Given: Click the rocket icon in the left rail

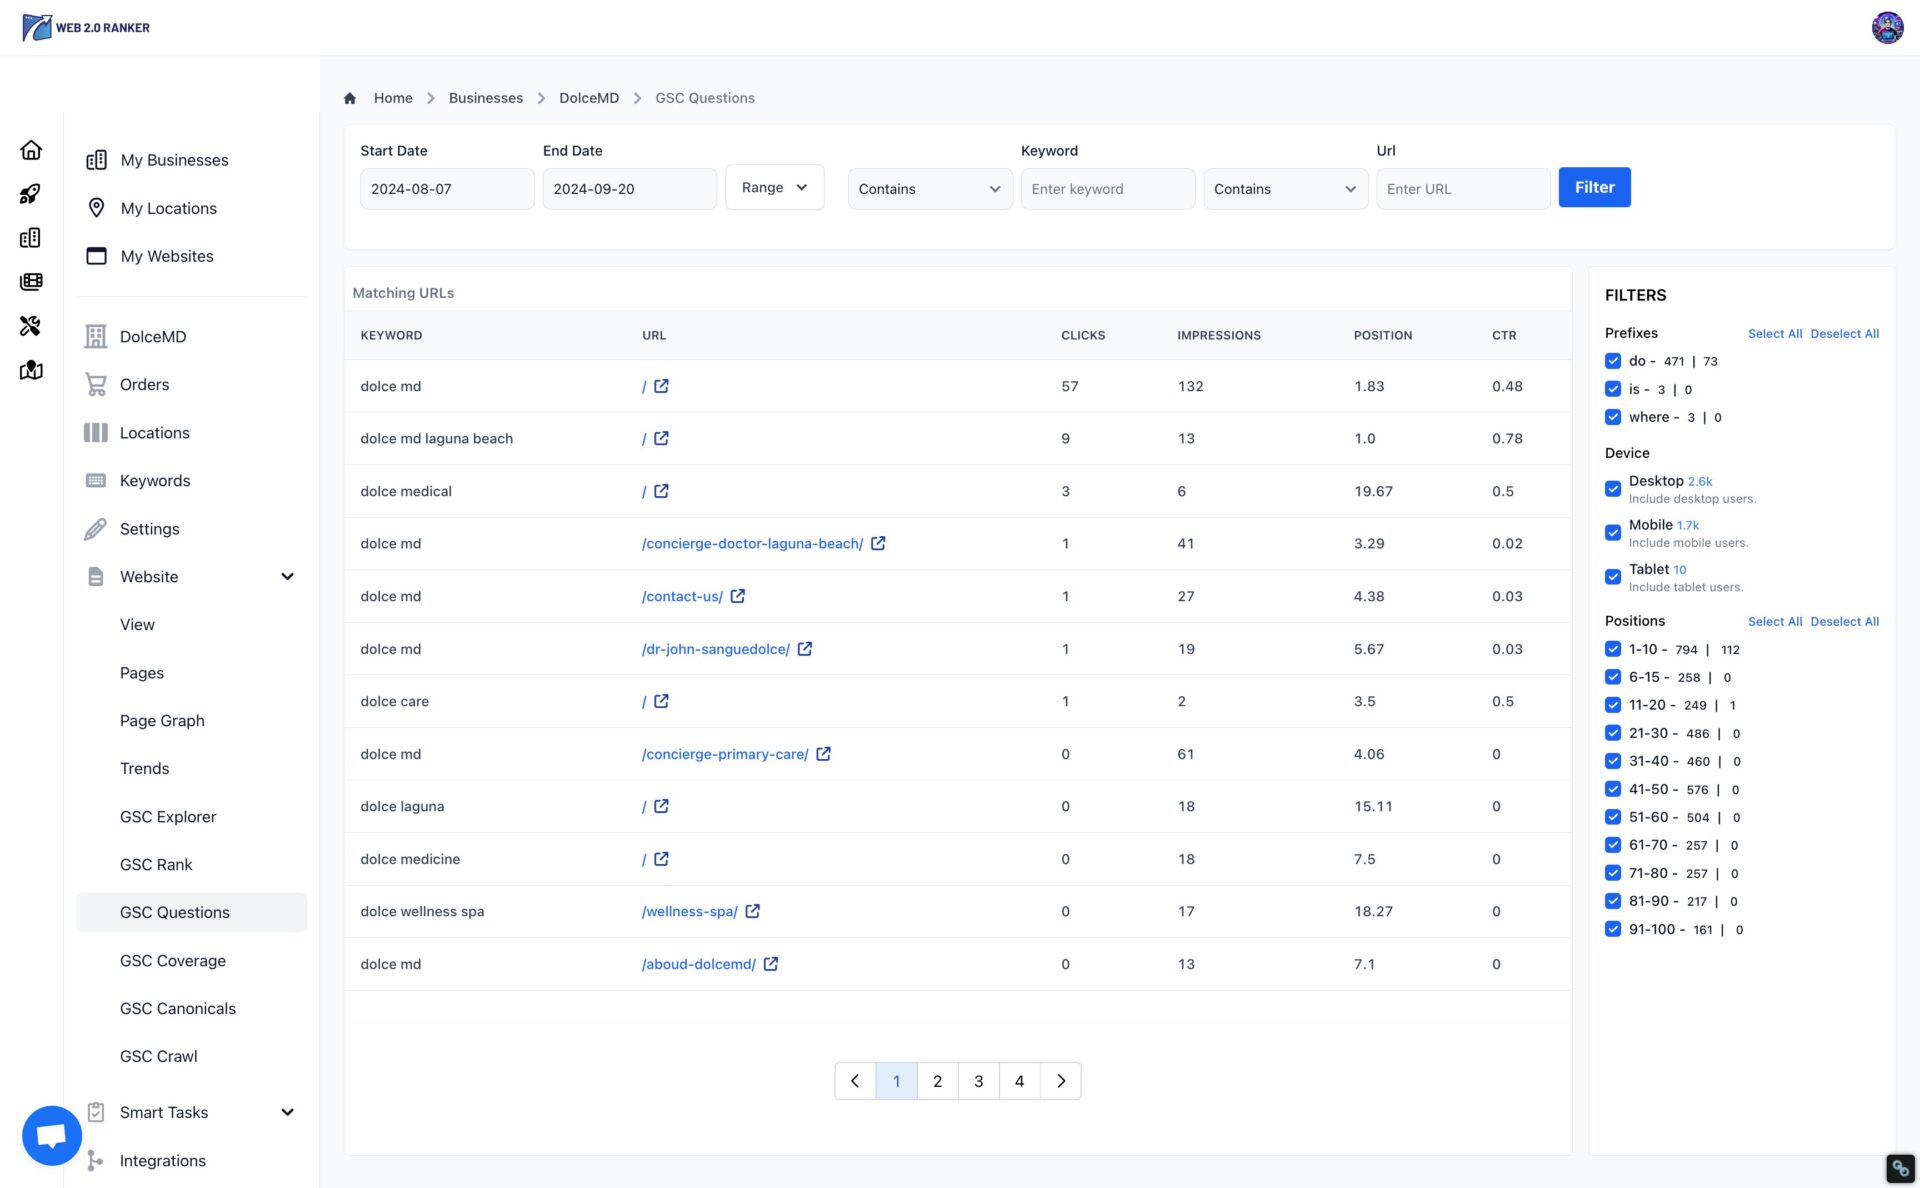Looking at the screenshot, I should coord(31,194).
